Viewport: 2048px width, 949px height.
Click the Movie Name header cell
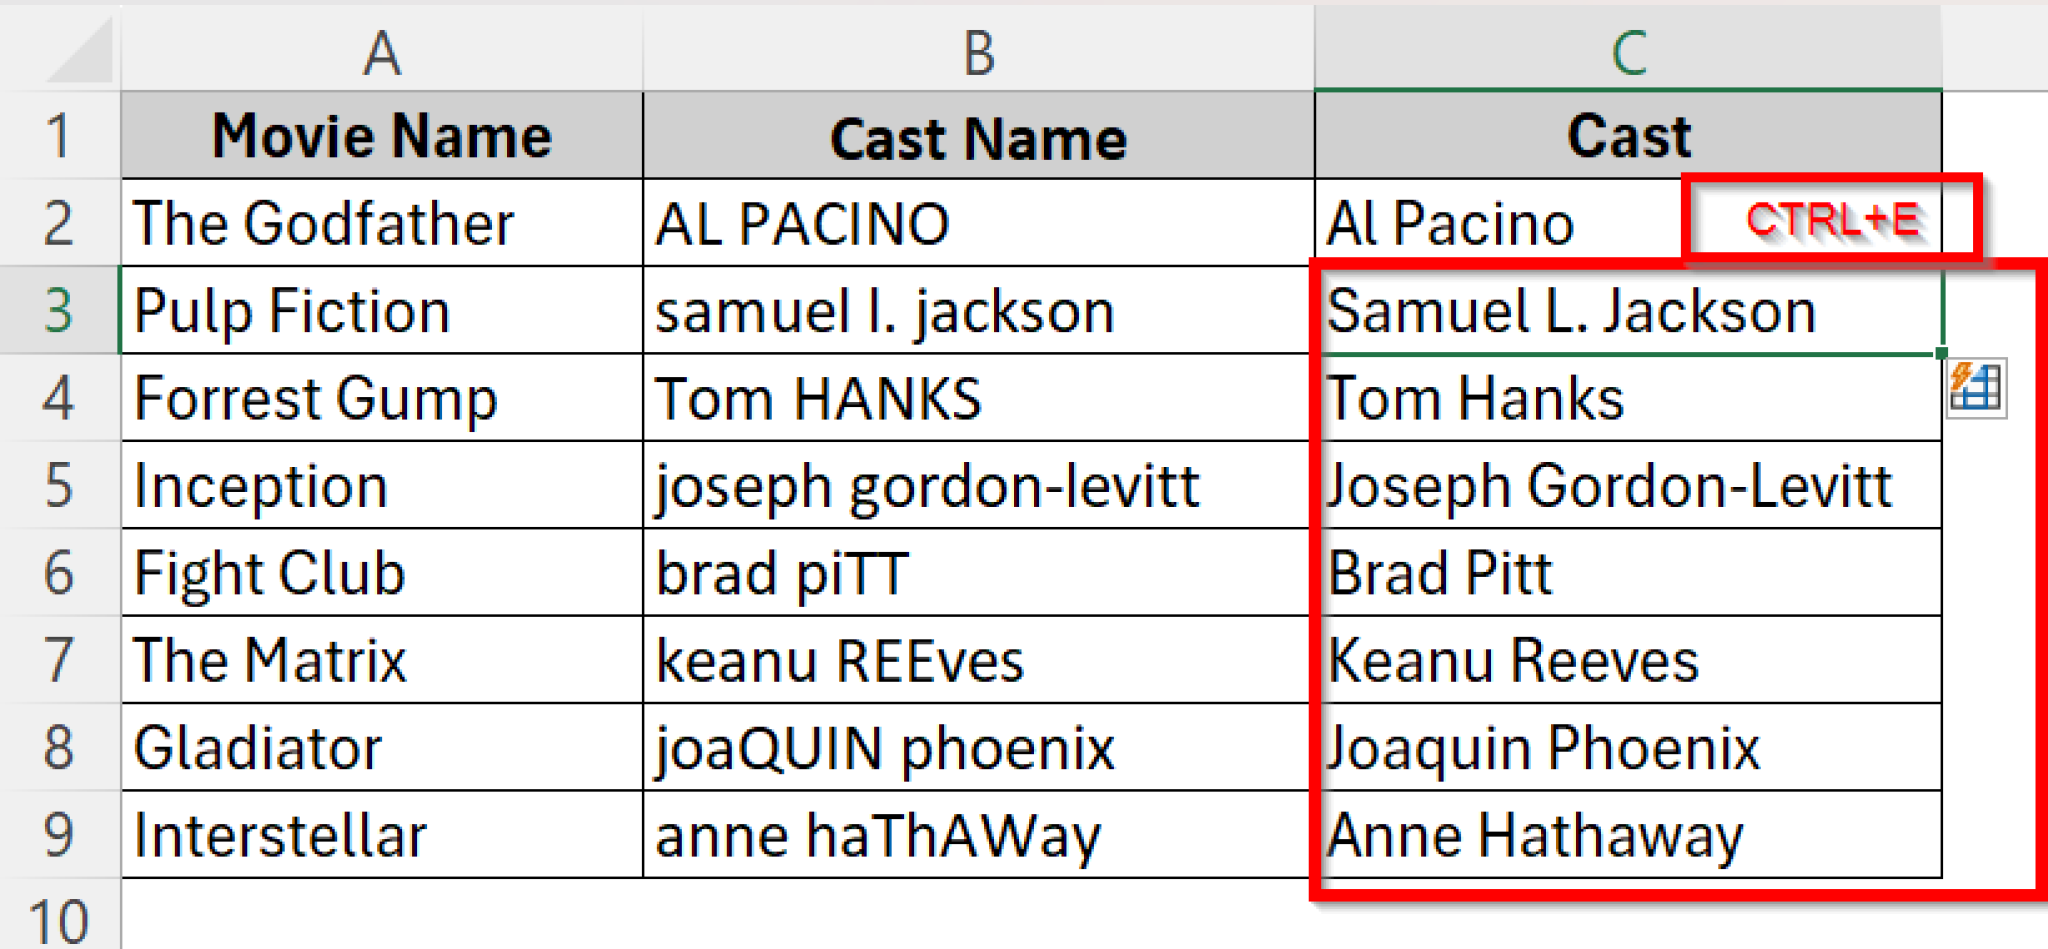(381, 136)
